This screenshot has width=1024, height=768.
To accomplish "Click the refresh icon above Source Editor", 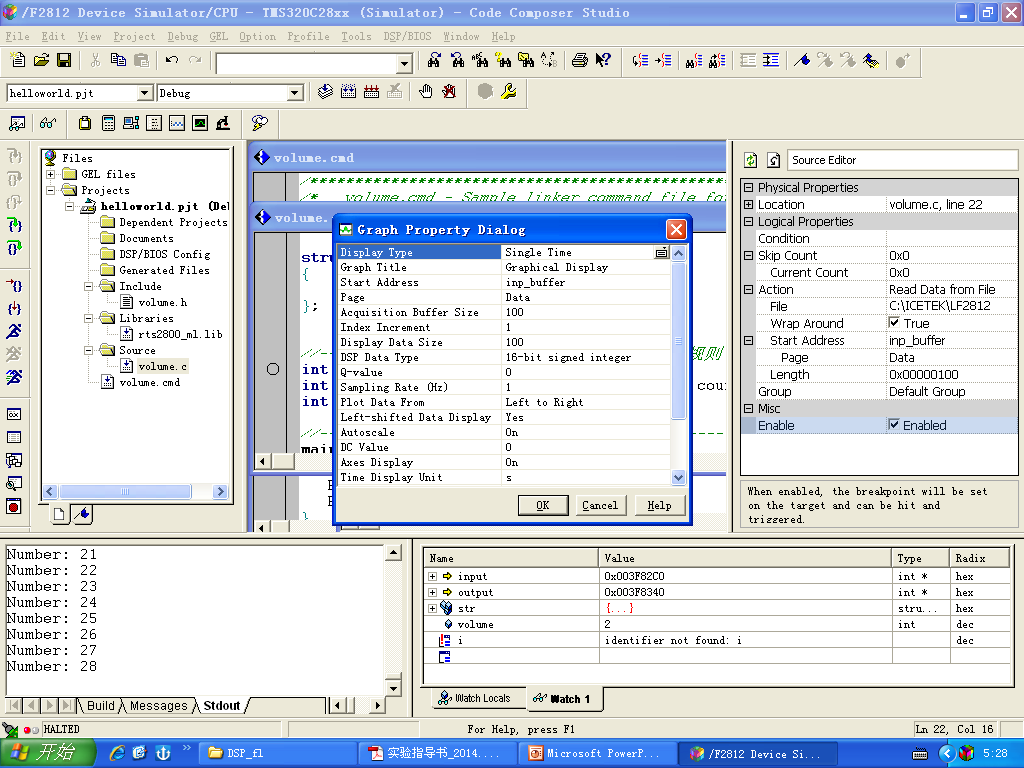I will (x=751, y=160).
